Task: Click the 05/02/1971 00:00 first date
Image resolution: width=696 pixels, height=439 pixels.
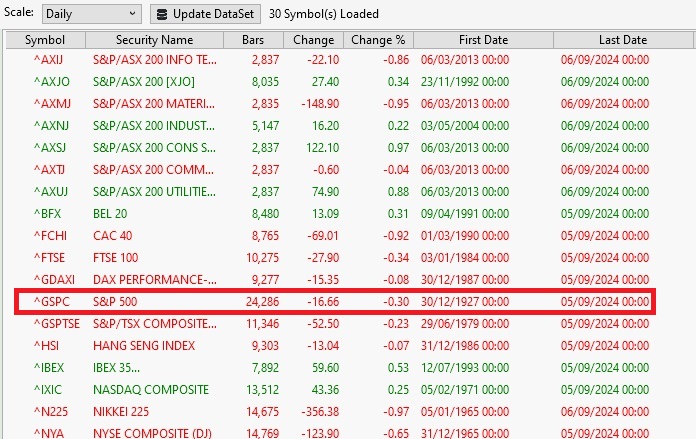Action: tap(465, 390)
